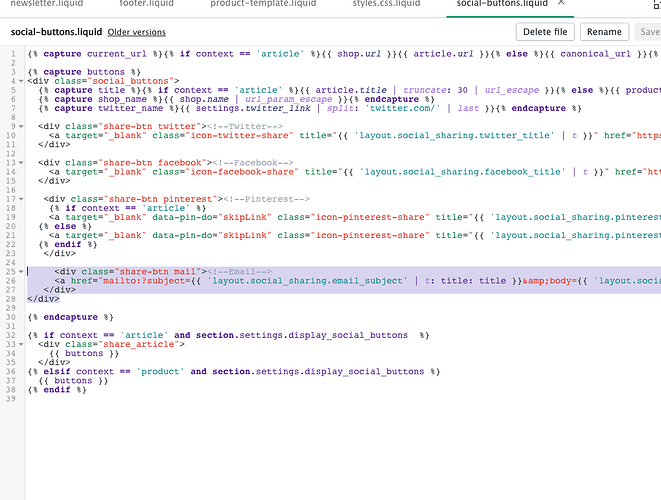
Task: Collapse the code fold at line 4
Action: coord(21,81)
